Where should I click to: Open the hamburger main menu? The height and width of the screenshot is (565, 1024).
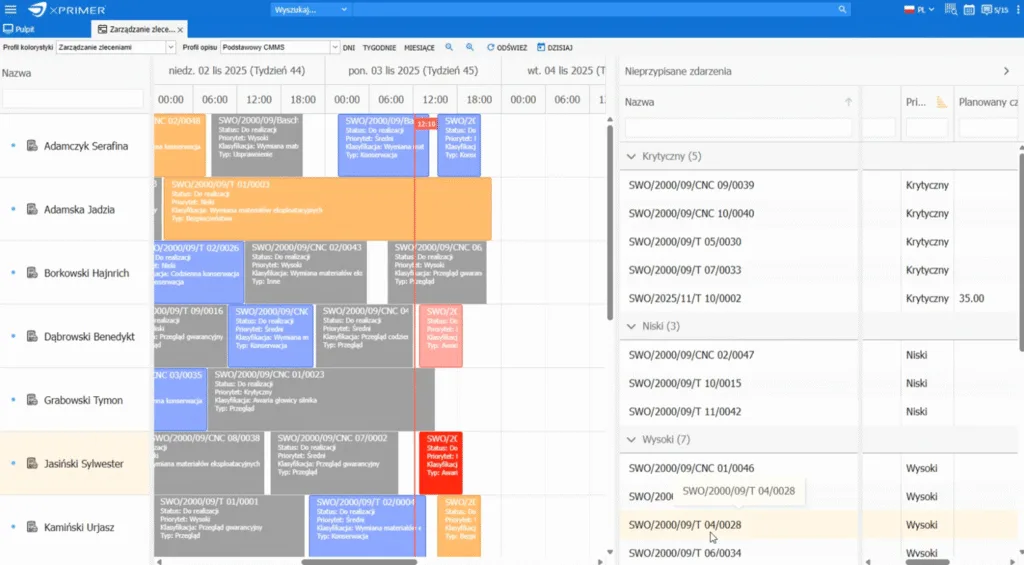pos(10,10)
